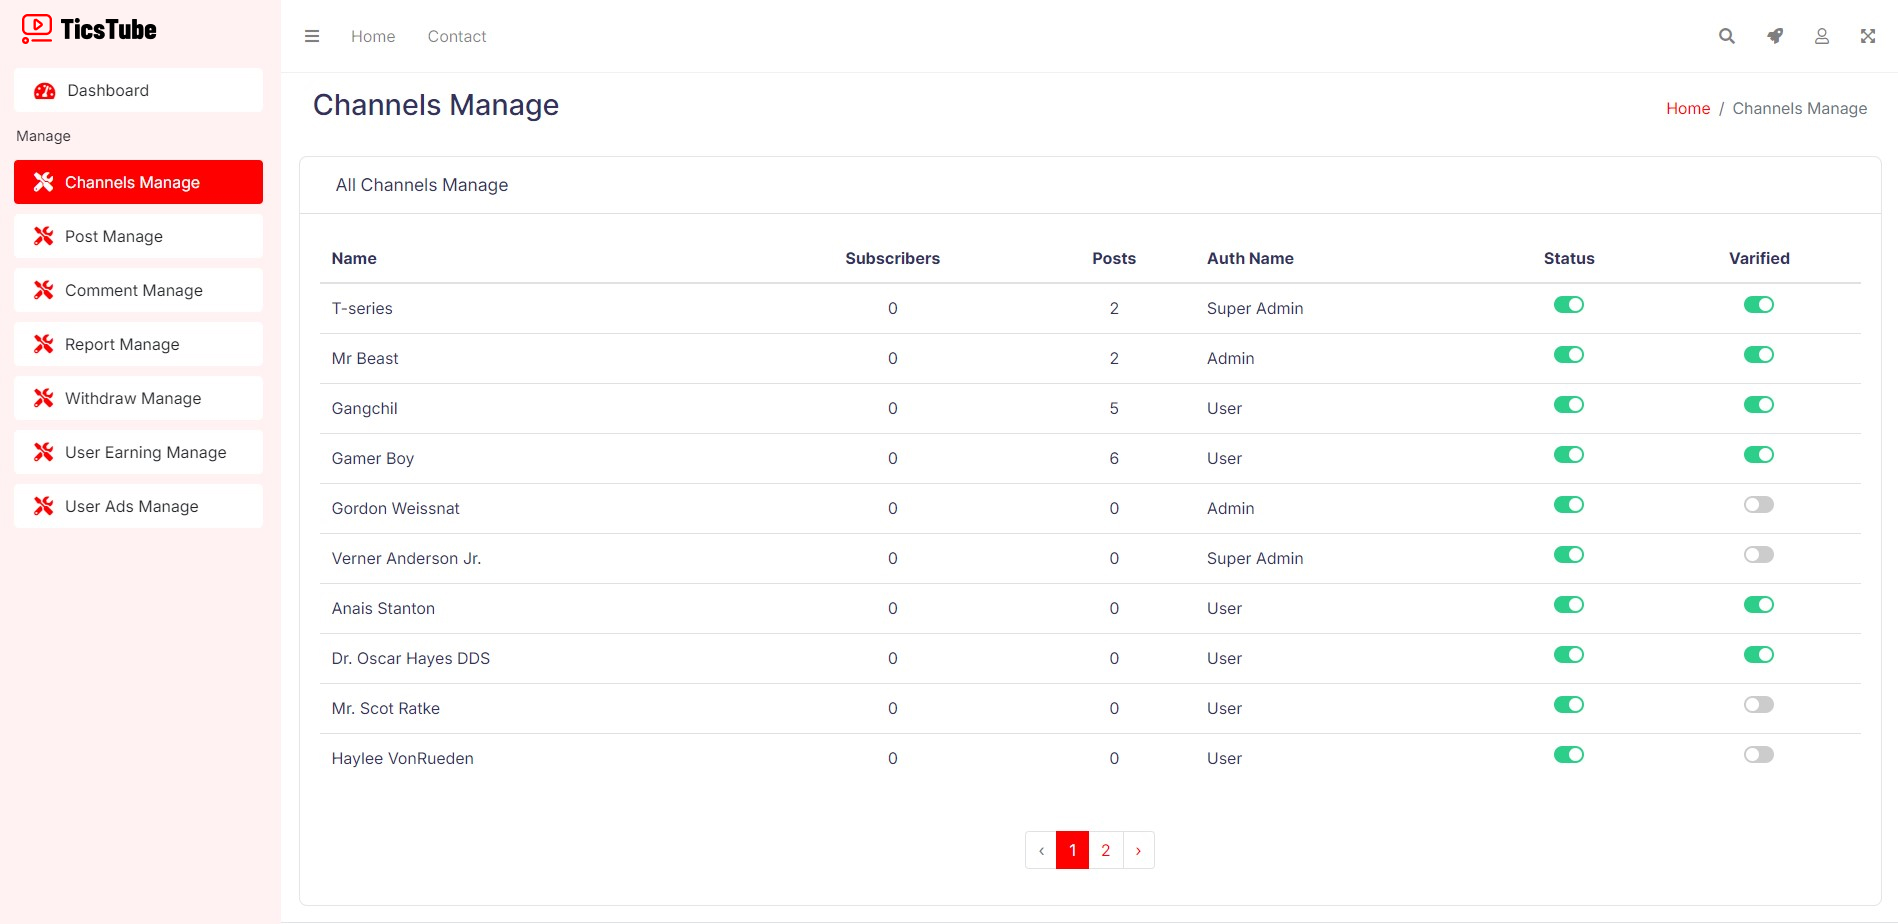Click the TicsTube logo

coord(89,30)
